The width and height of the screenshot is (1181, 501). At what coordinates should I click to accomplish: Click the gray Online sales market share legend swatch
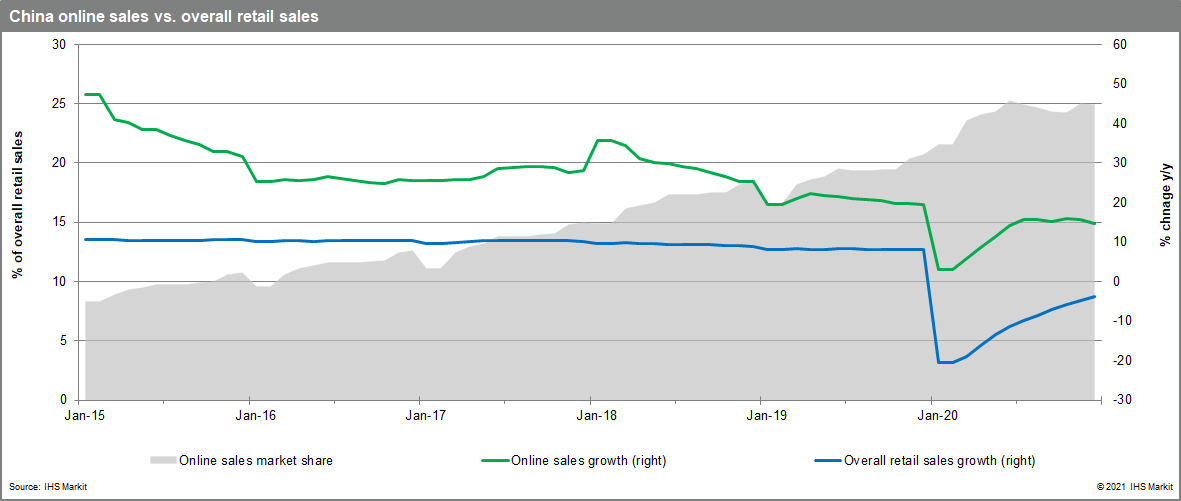click(162, 461)
